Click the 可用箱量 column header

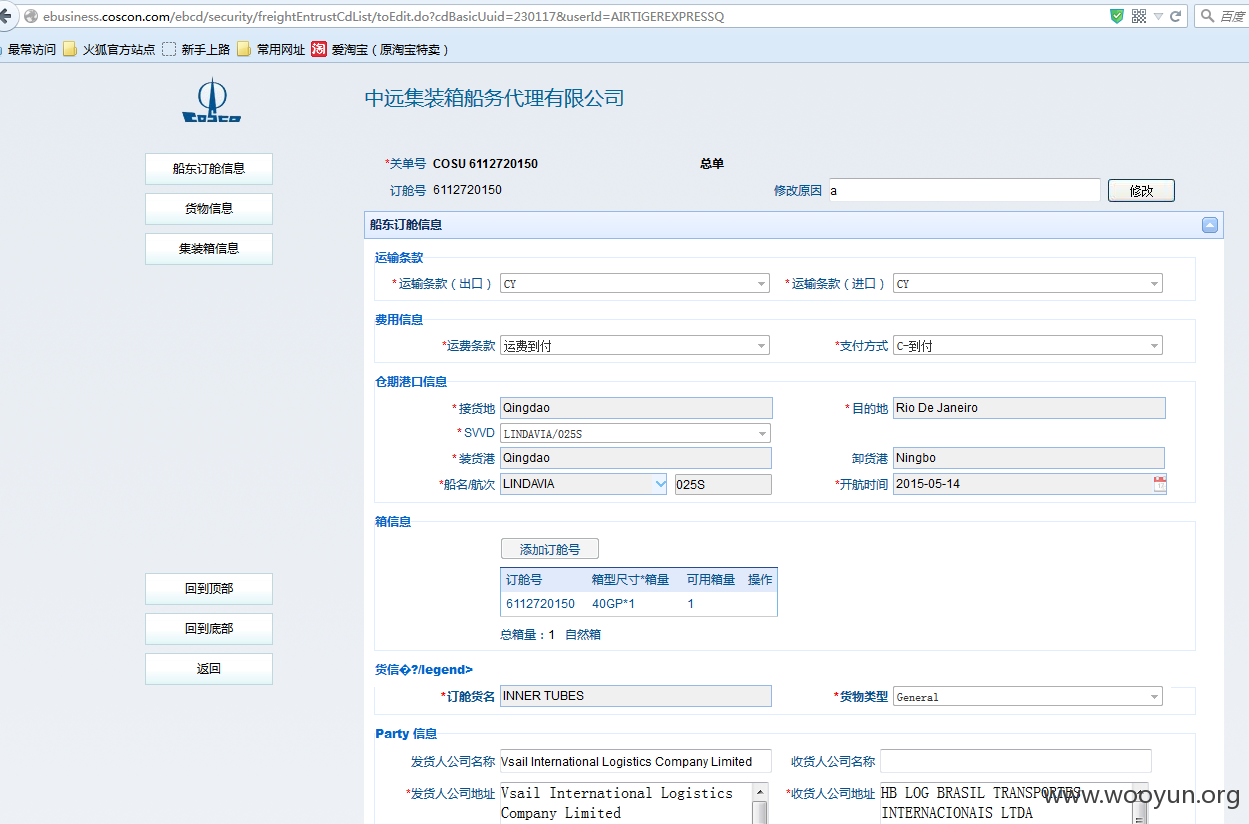711,580
